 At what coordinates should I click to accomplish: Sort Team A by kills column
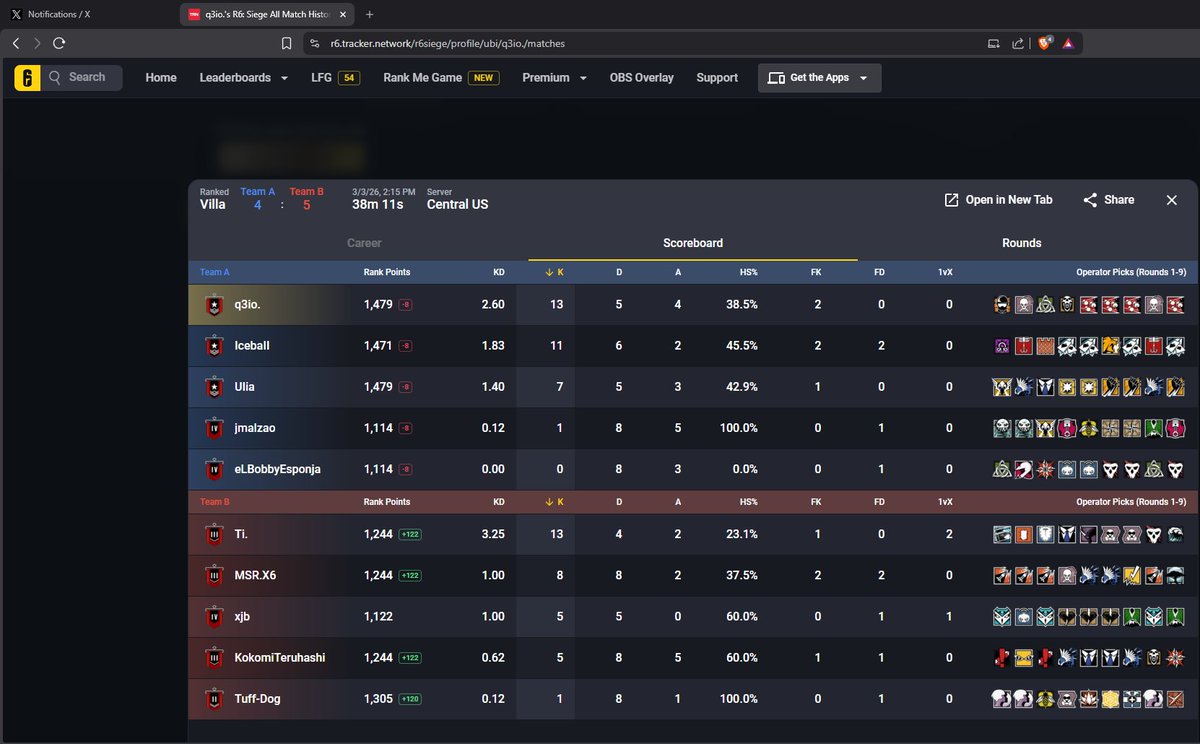555,272
